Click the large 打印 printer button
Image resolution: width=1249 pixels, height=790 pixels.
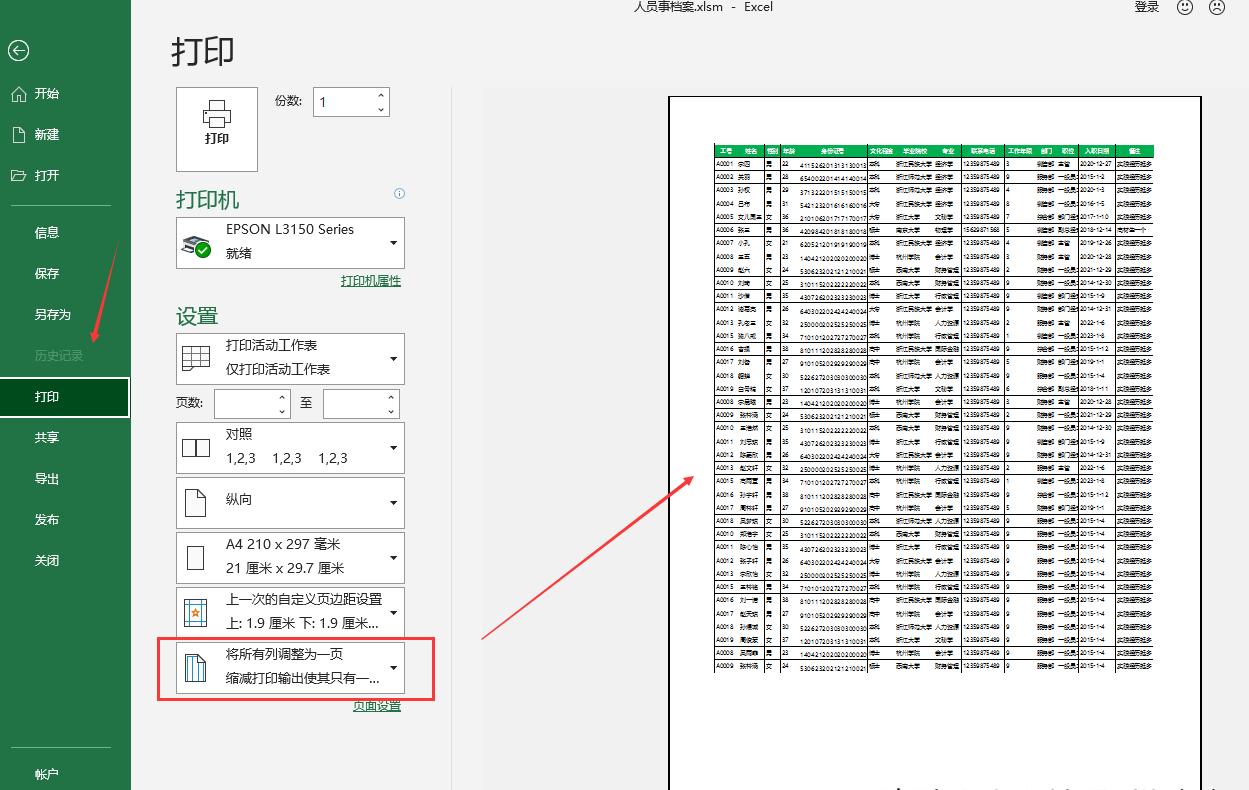pyautogui.click(x=217, y=129)
